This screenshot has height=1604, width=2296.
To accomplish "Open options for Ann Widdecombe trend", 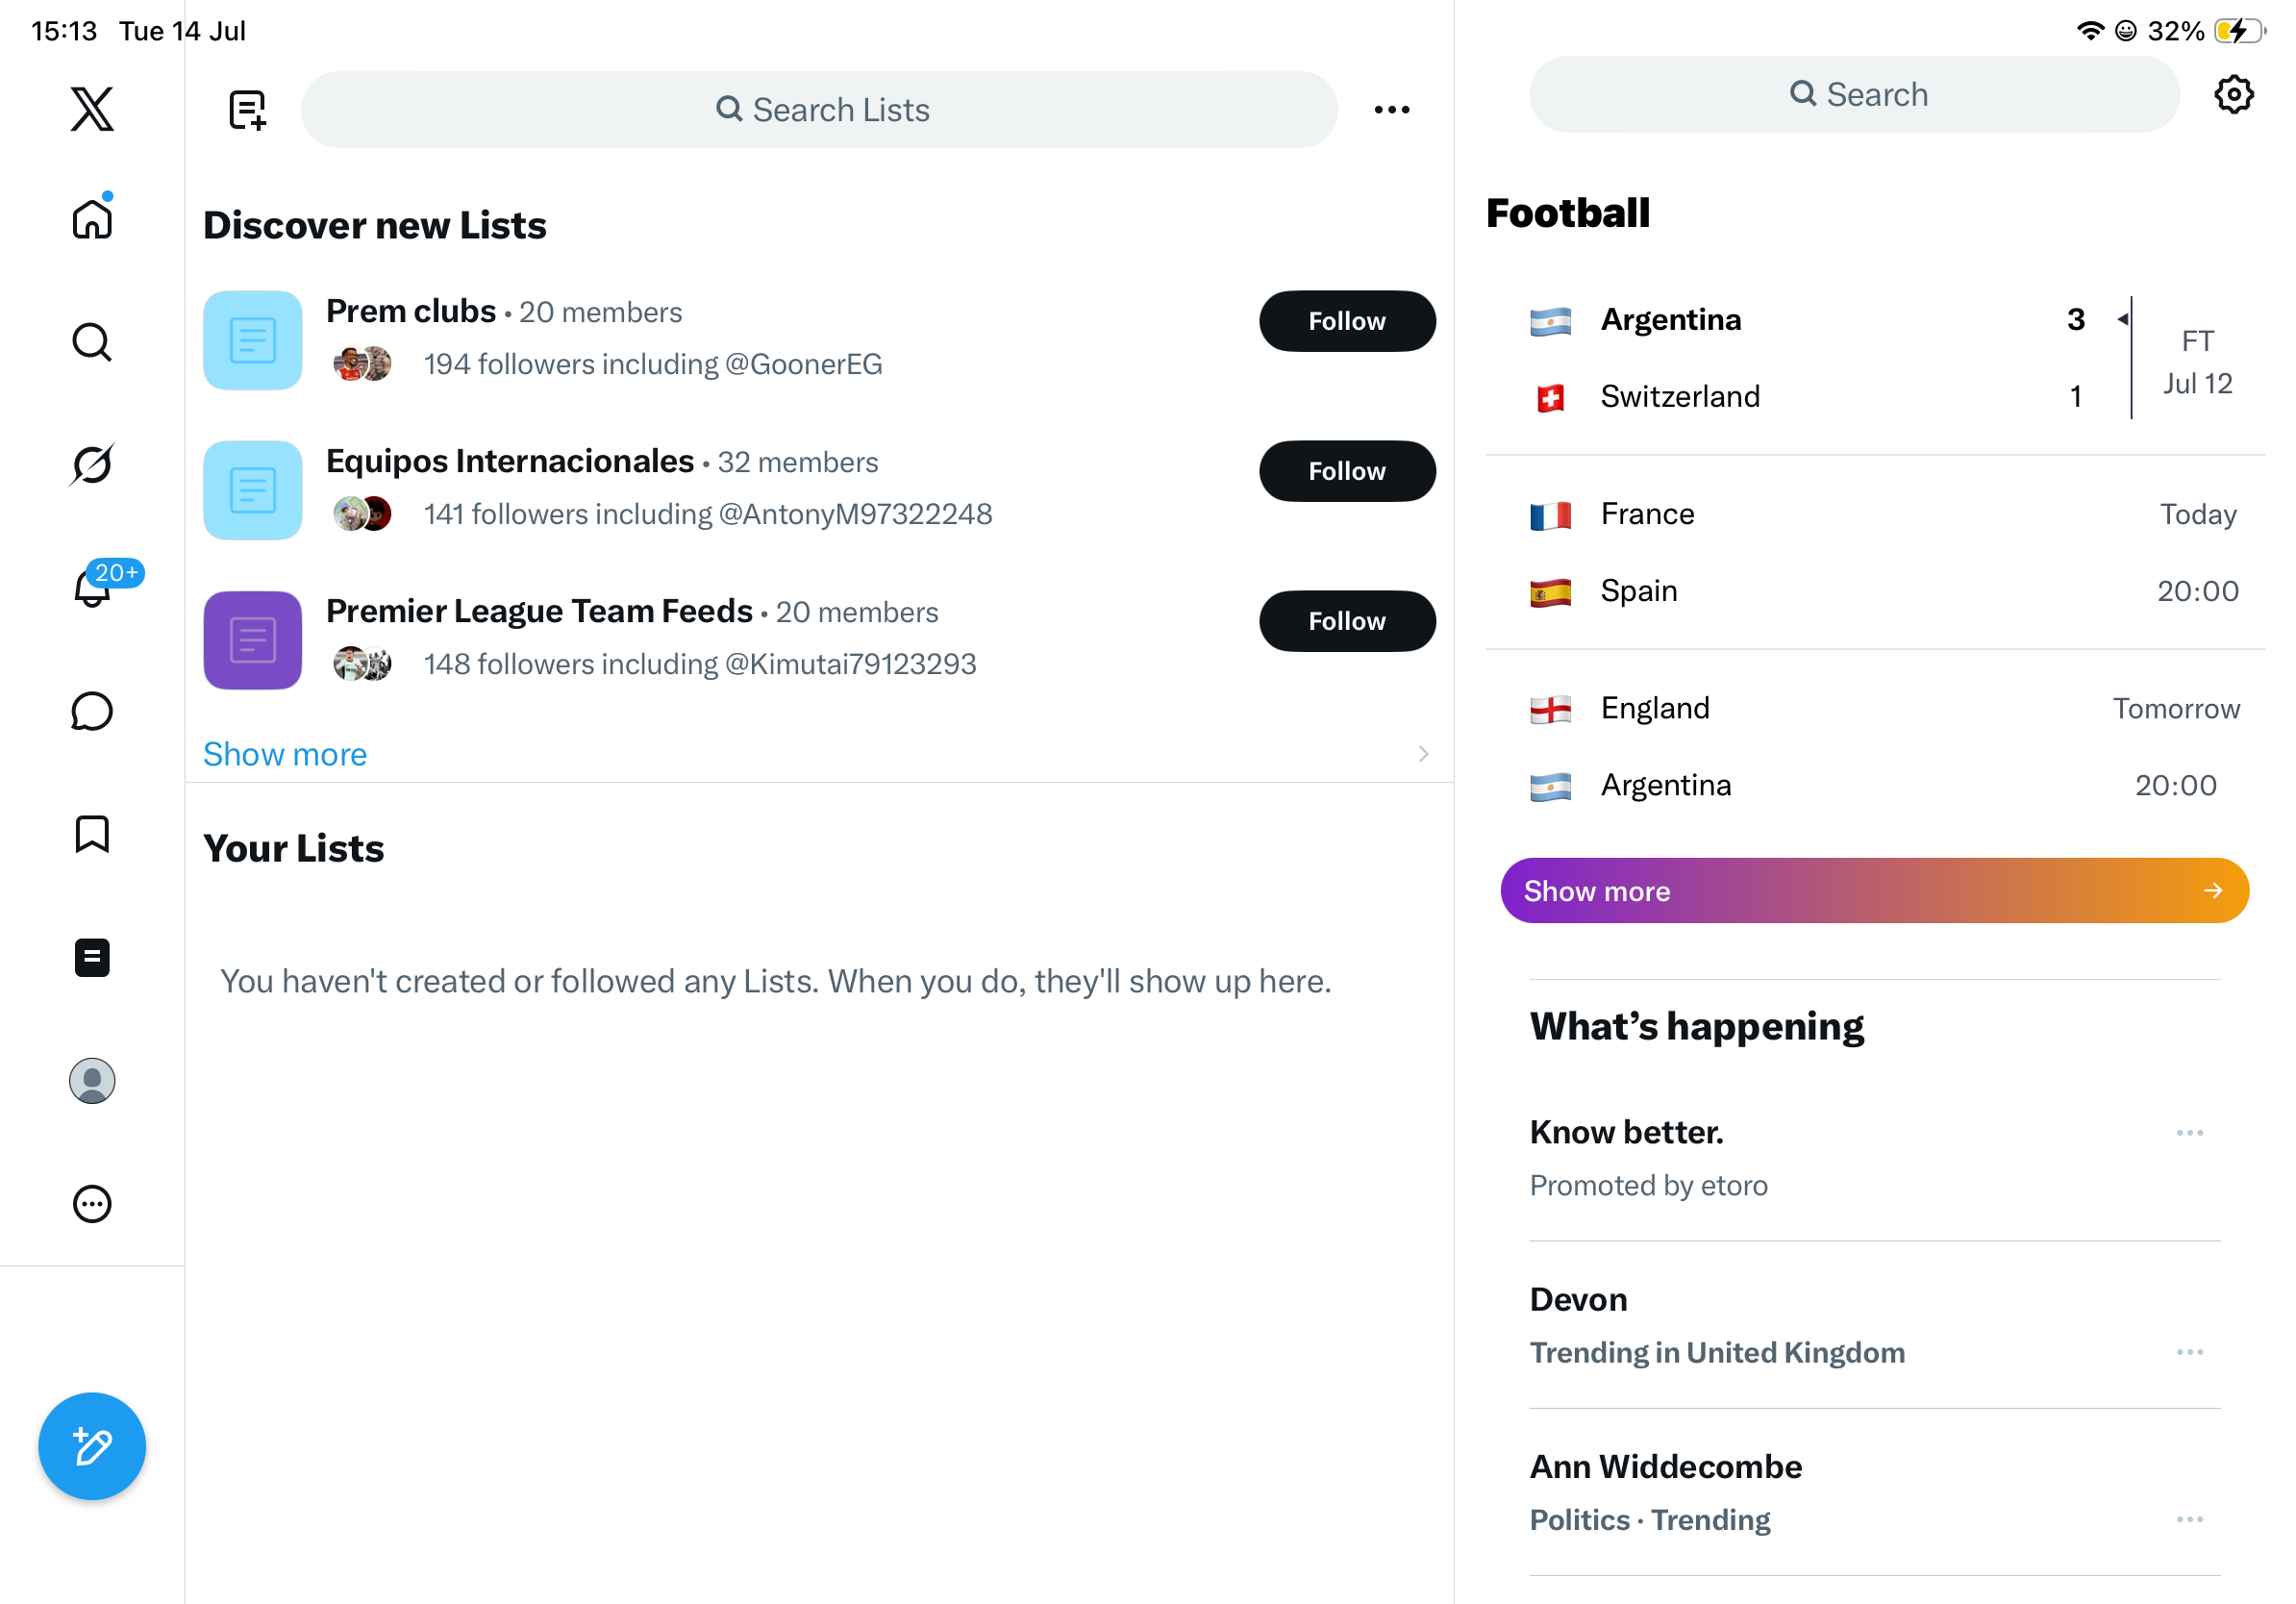I will [2190, 1520].
